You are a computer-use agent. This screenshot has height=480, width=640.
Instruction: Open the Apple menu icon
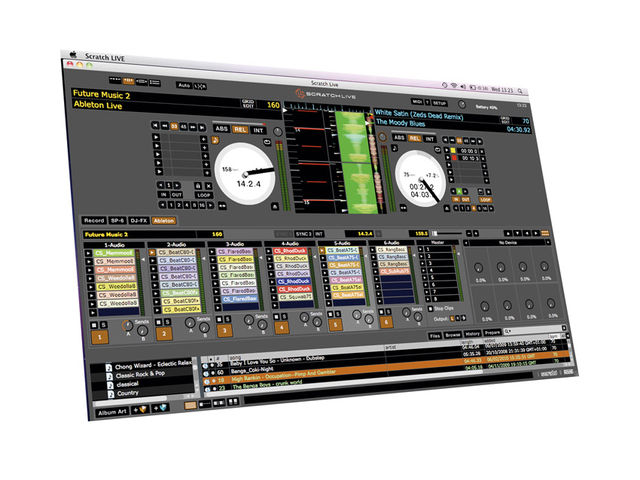pyautogui.click(x=74, y=54)
